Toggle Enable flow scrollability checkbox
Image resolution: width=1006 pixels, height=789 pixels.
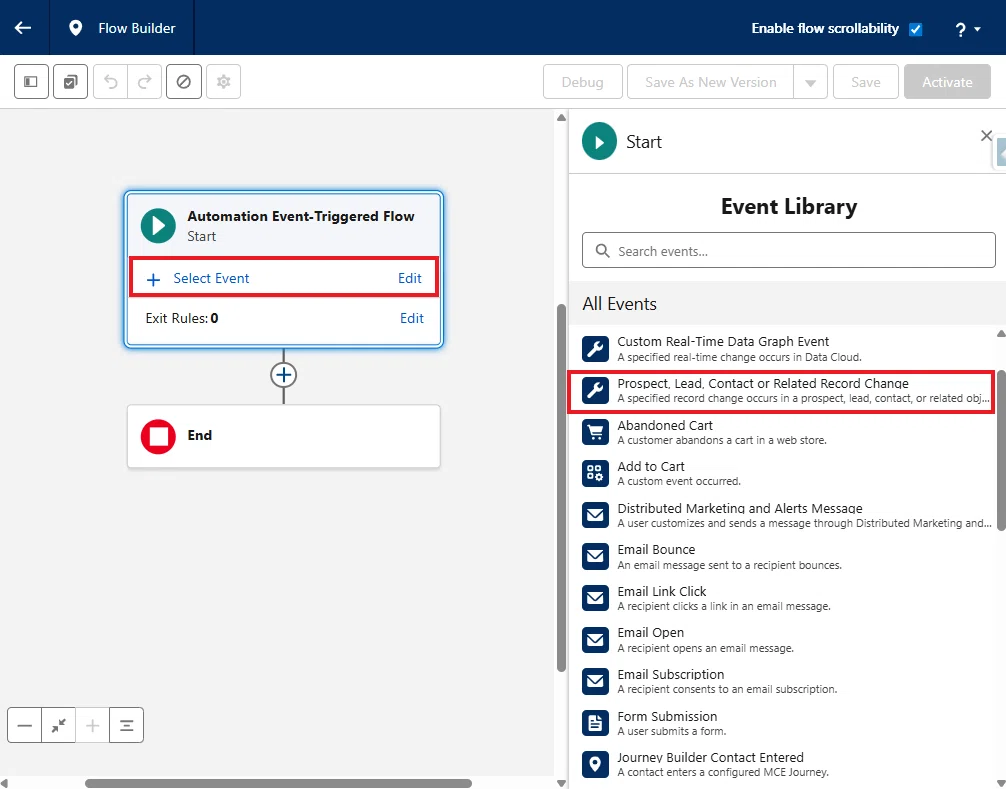pos(916,29)
